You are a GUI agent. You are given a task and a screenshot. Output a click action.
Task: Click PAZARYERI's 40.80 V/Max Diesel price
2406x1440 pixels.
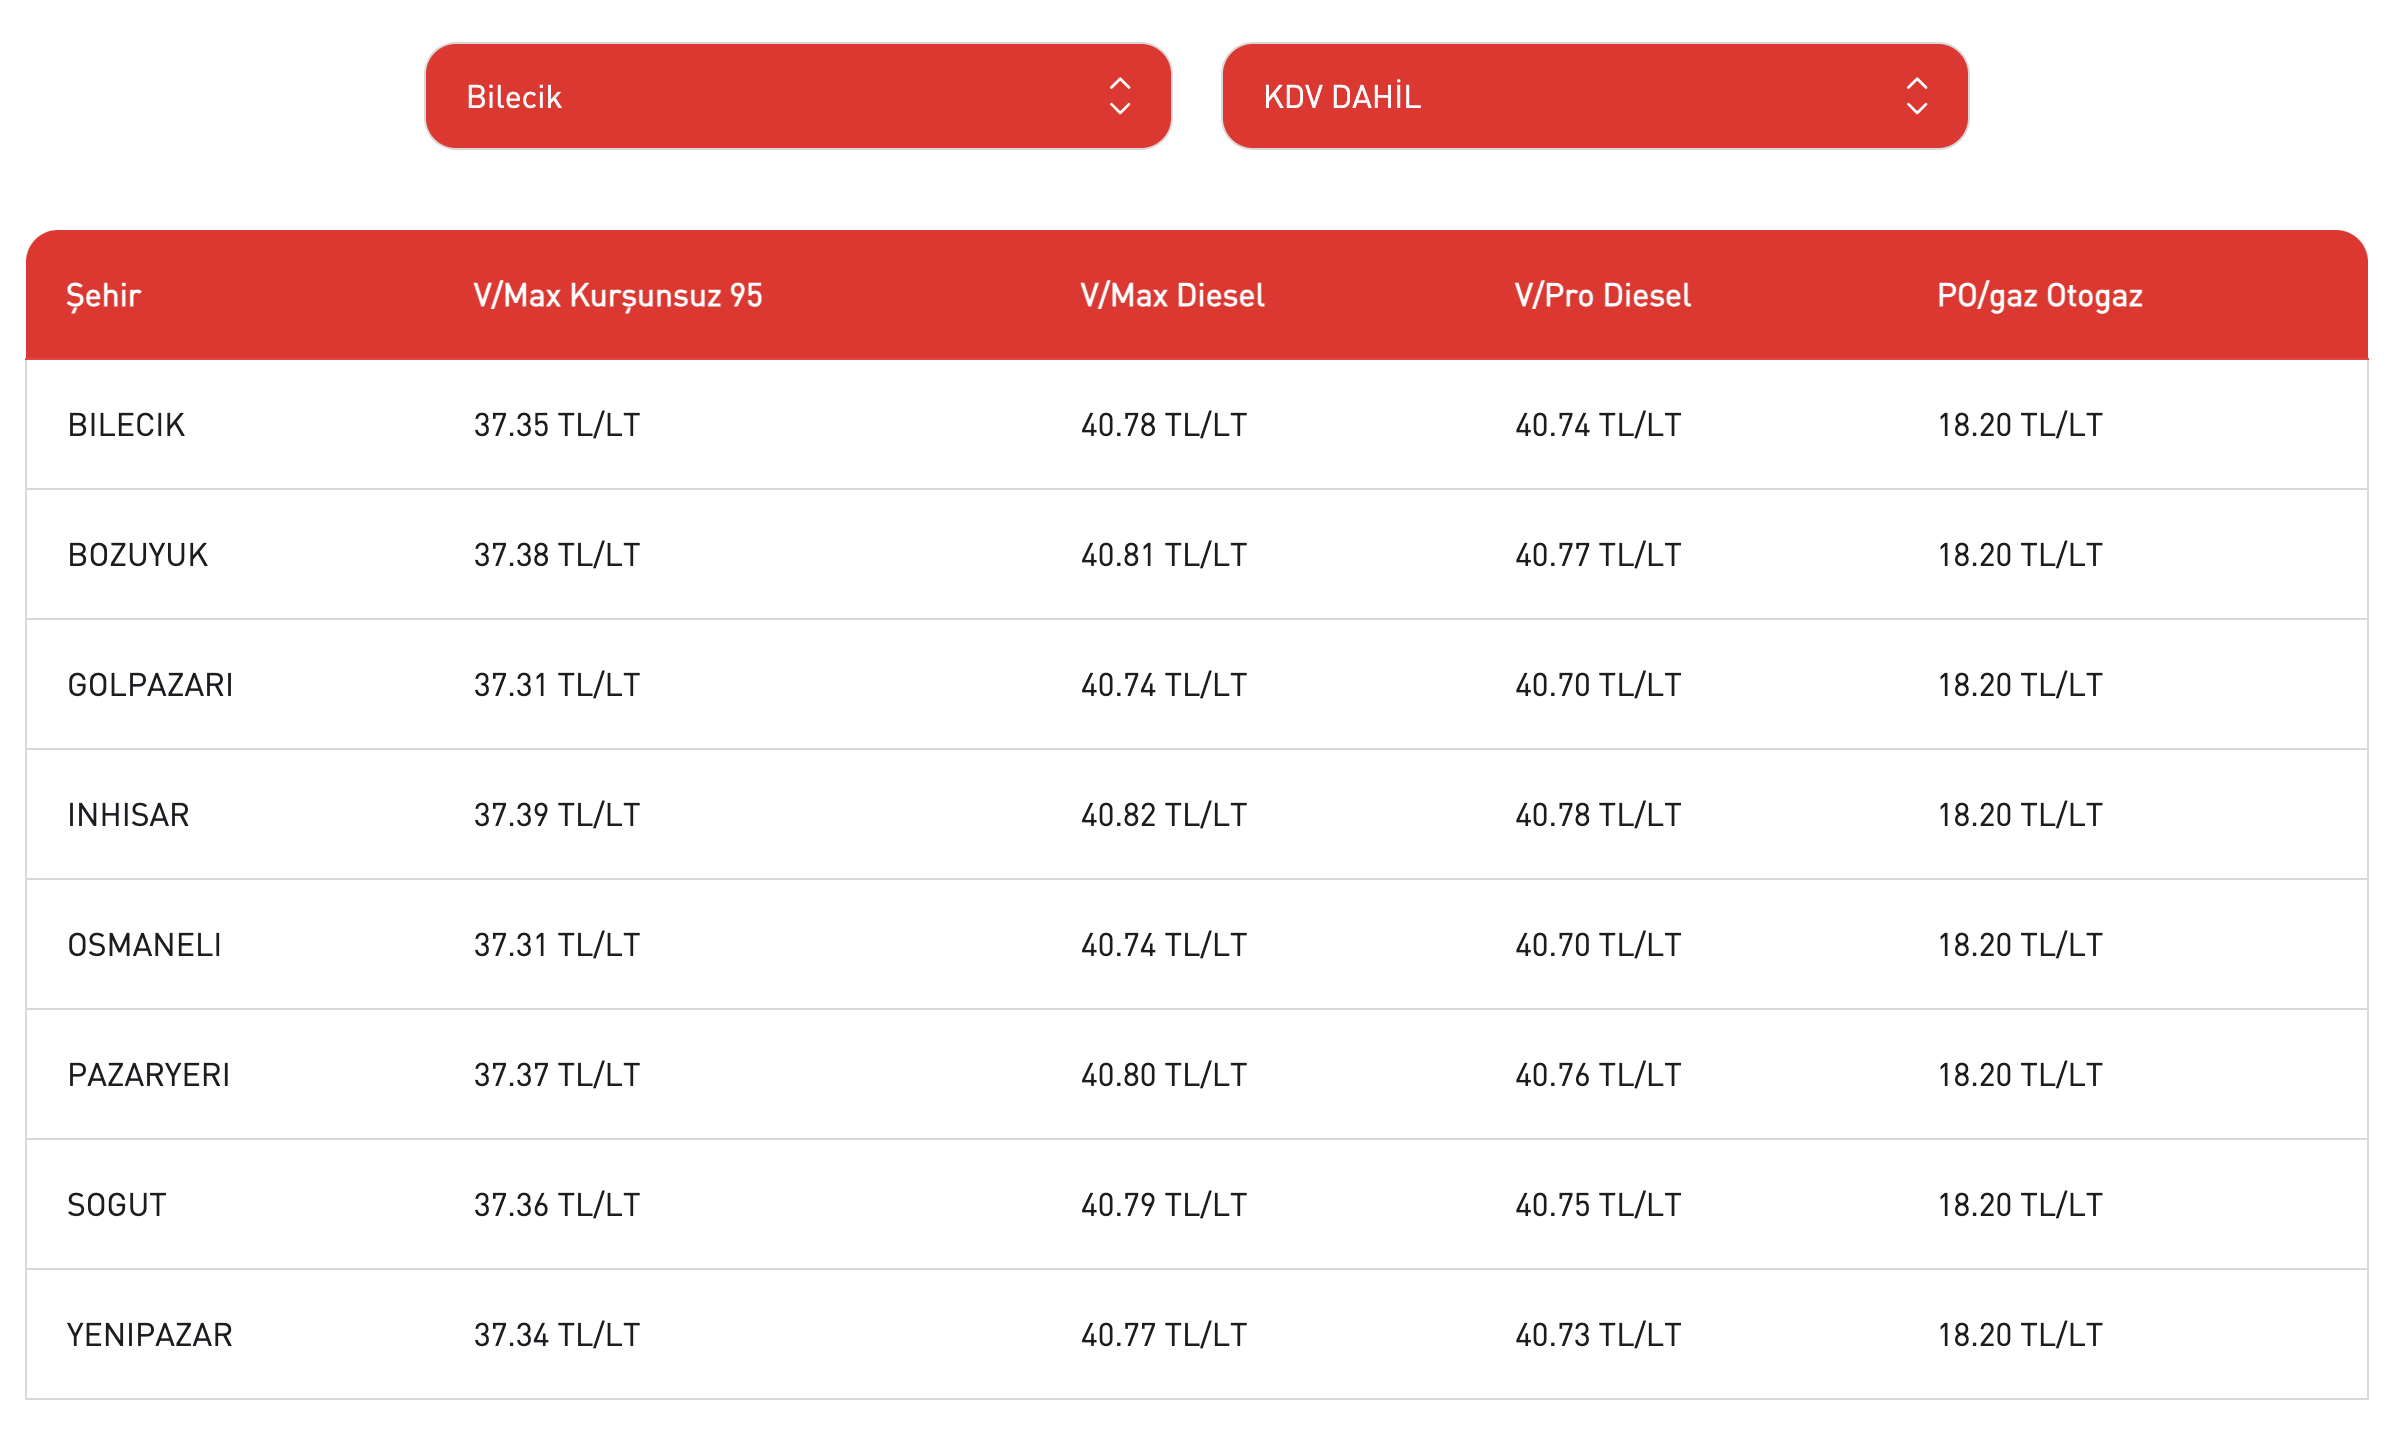(x=1164, y=1075)
